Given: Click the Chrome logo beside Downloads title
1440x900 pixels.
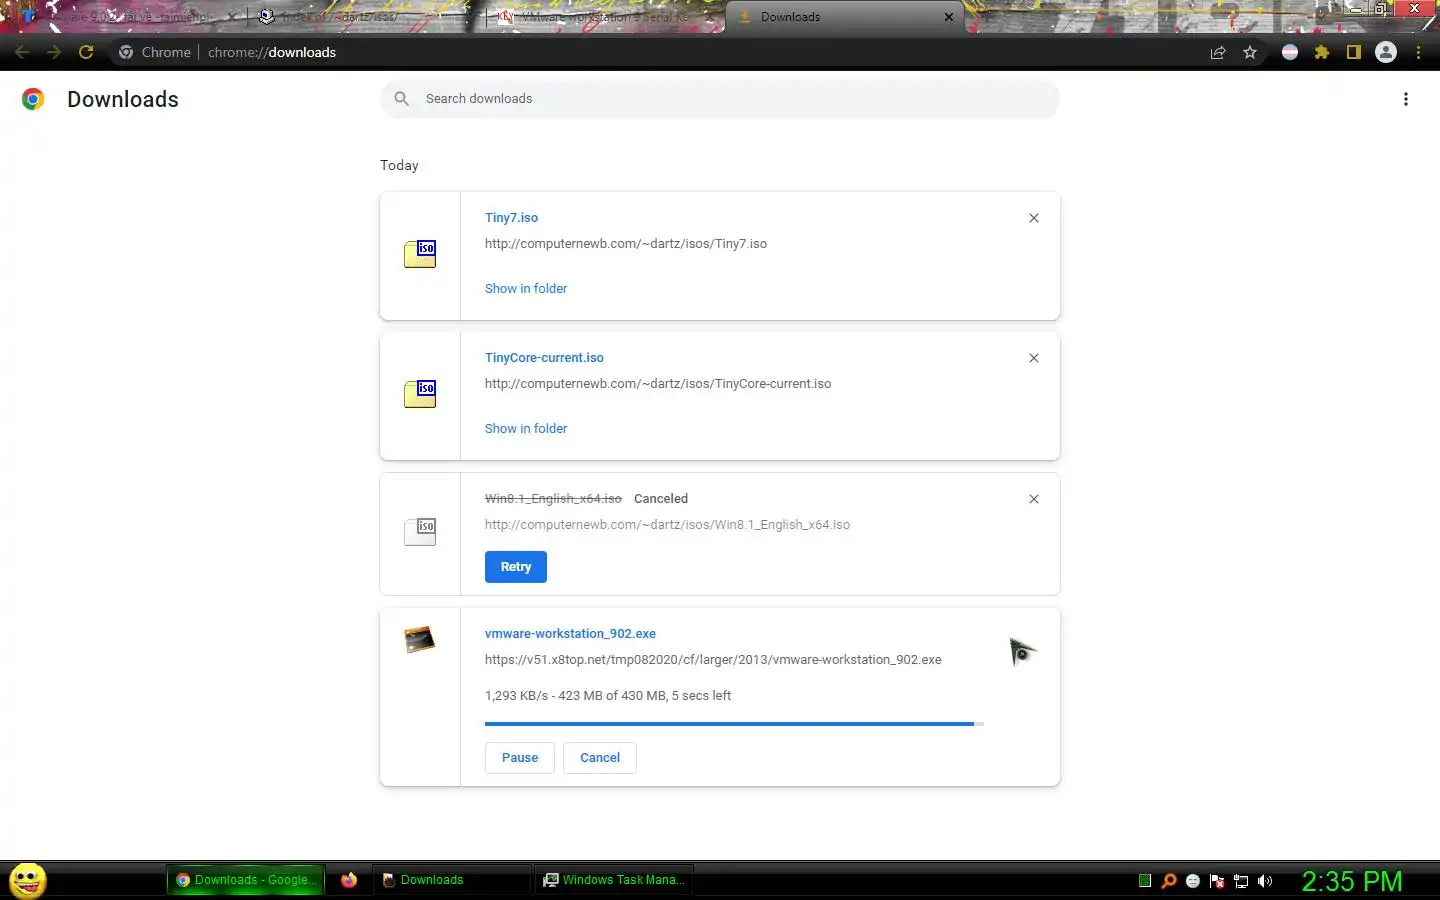Looking at the screenshot, I should [x=33, y=99].
